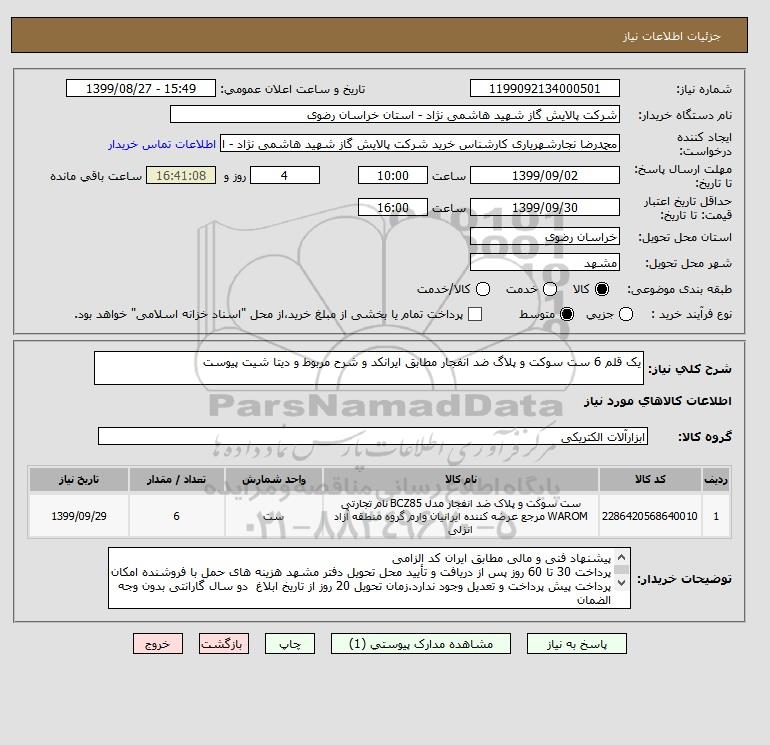Open مشاهده مدارک پیوستی (1) attachments
Image resolution: width=770 pixels, height=745 pixels.
pyautogui.click(x=421, y=644)
